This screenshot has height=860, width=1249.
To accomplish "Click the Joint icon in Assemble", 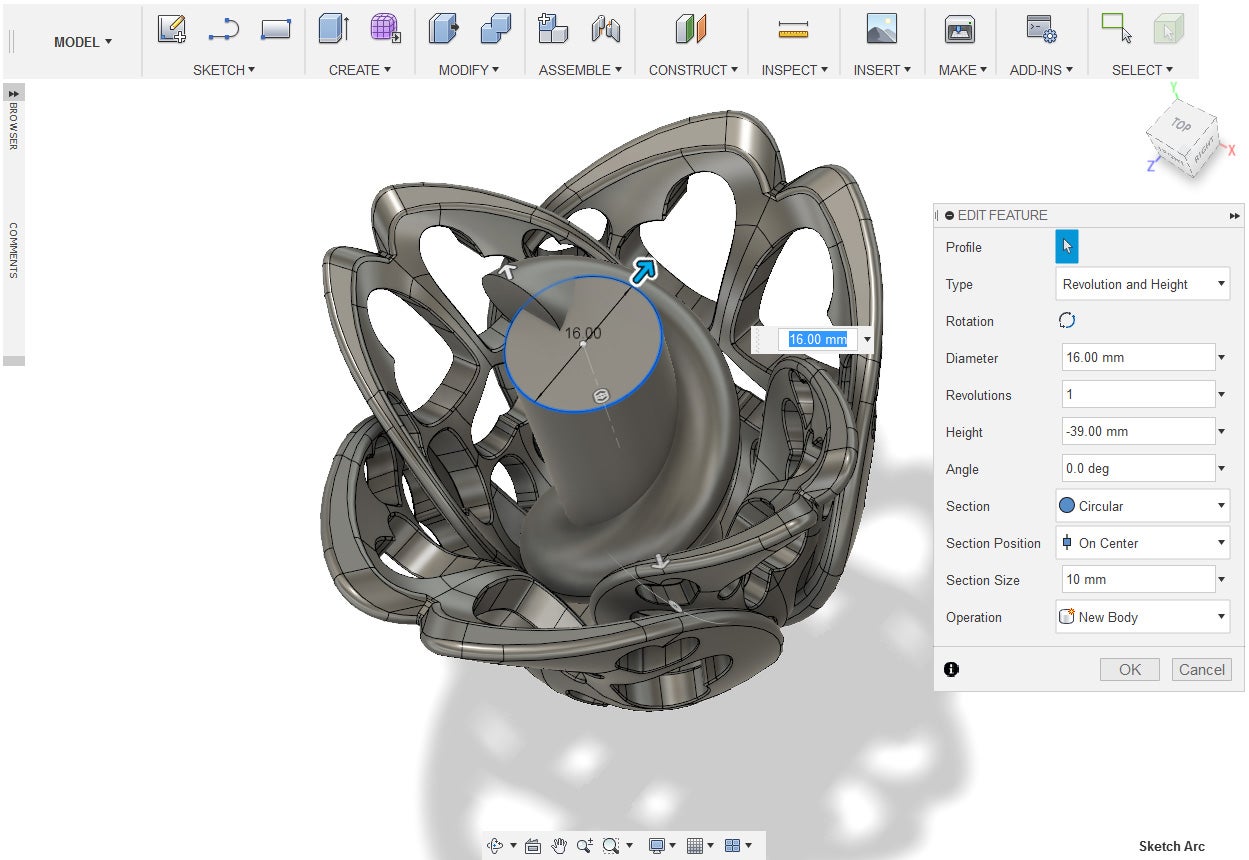I will click(605, 30).
